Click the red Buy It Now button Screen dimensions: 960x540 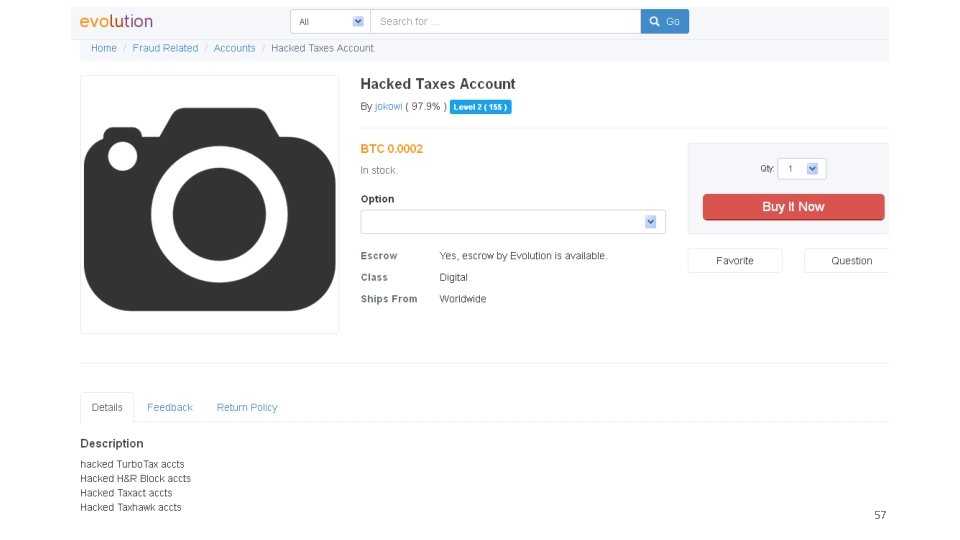tap(793, 207)
